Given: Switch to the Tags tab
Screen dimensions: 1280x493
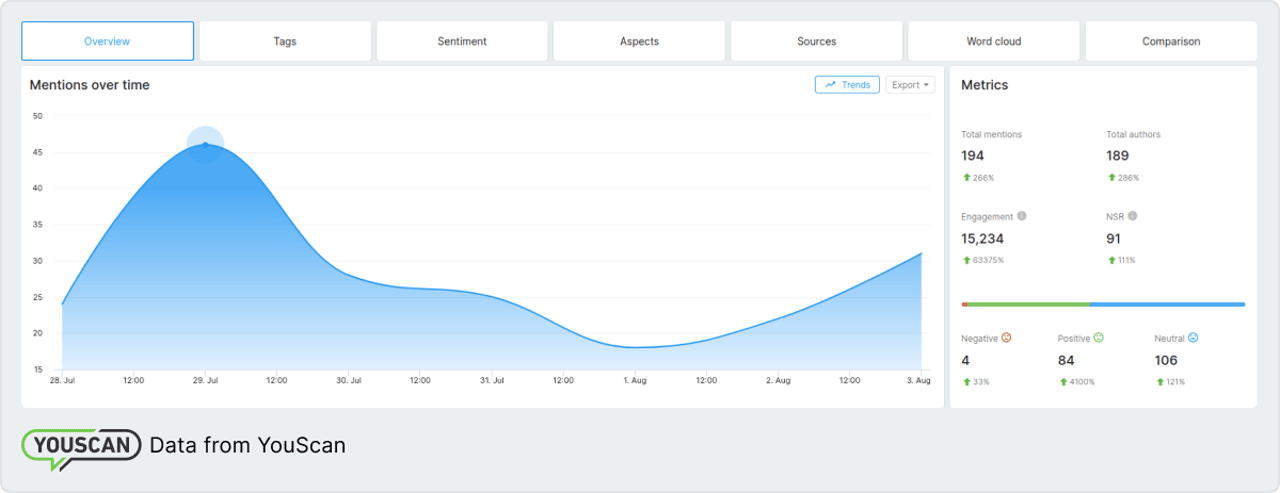Looking at the screenshot, I should [x=285, y=41].
